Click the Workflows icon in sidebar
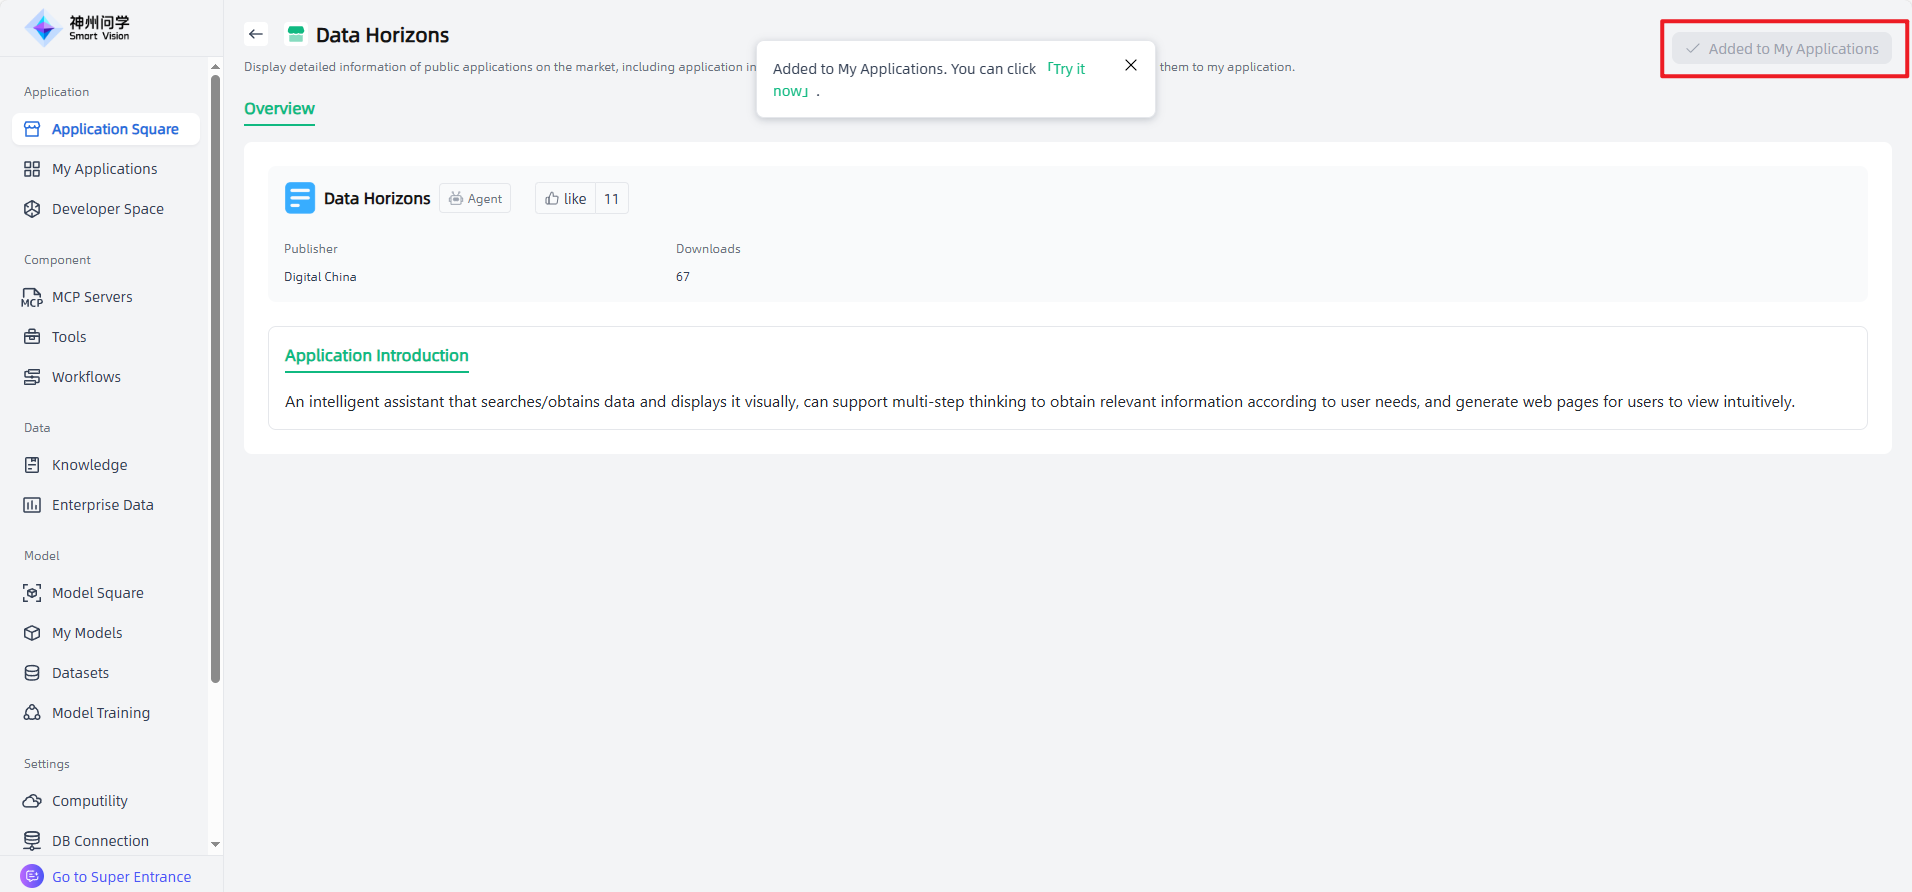1912x892 pixels. [x=32, y=377]
